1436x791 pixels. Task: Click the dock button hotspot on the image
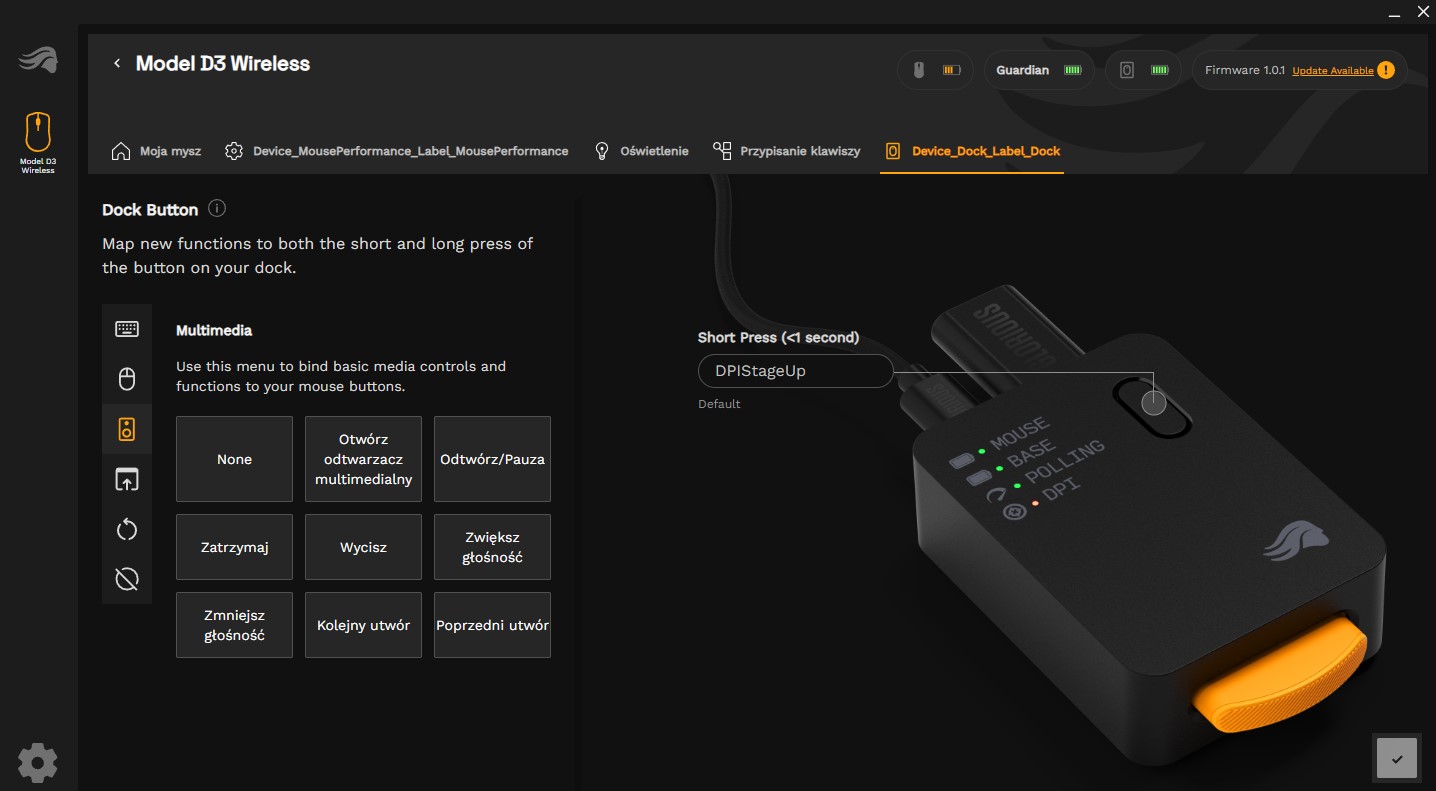1154,403
